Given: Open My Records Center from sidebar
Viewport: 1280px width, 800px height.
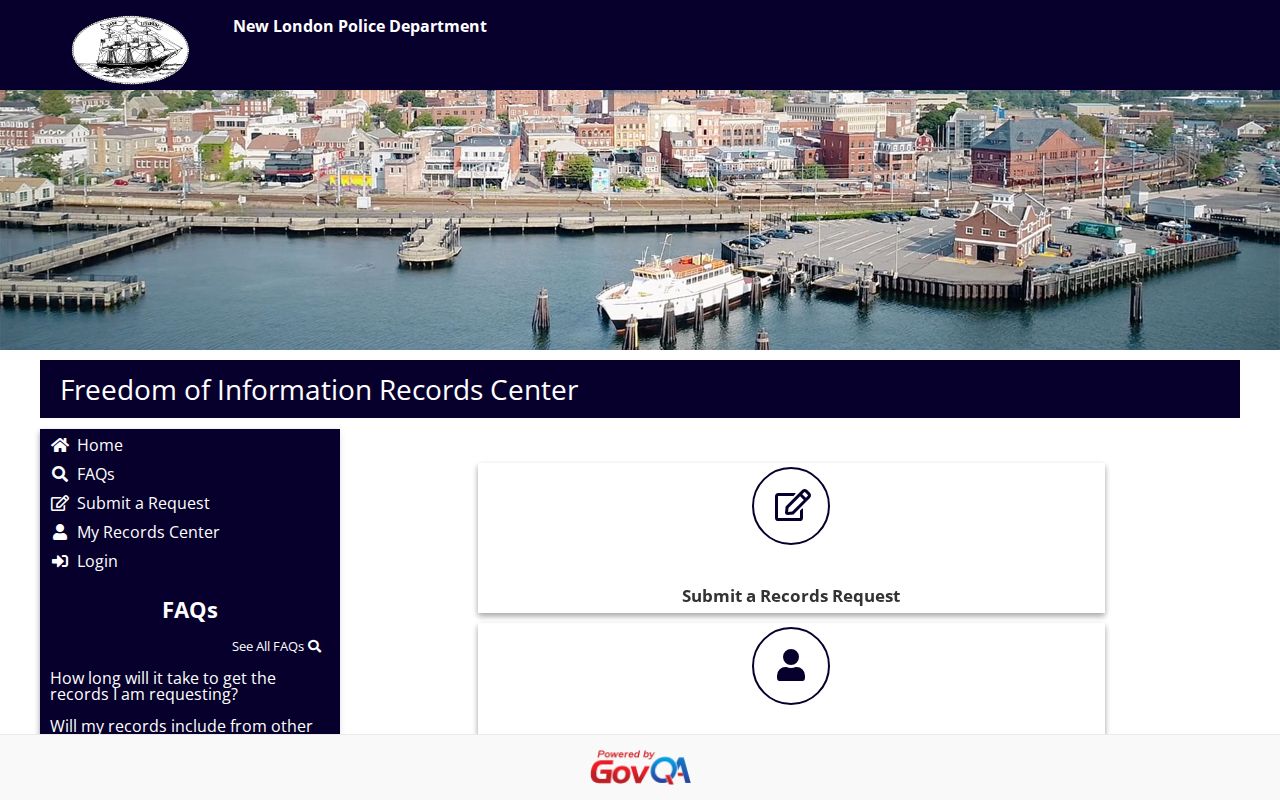Looking at the screenshot, I should [x=148, y=532].
